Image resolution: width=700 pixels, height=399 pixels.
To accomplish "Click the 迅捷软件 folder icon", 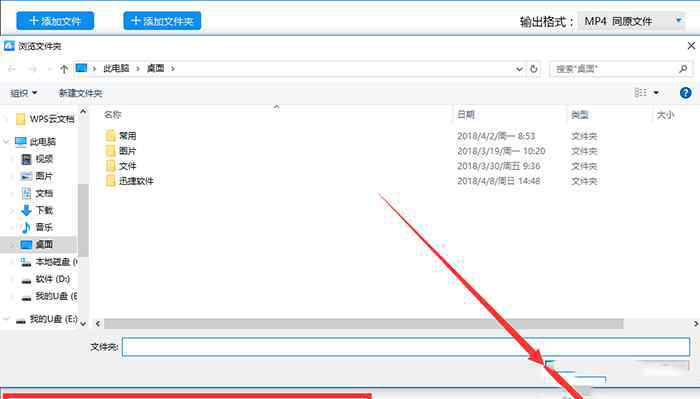I will coord(111,181).
